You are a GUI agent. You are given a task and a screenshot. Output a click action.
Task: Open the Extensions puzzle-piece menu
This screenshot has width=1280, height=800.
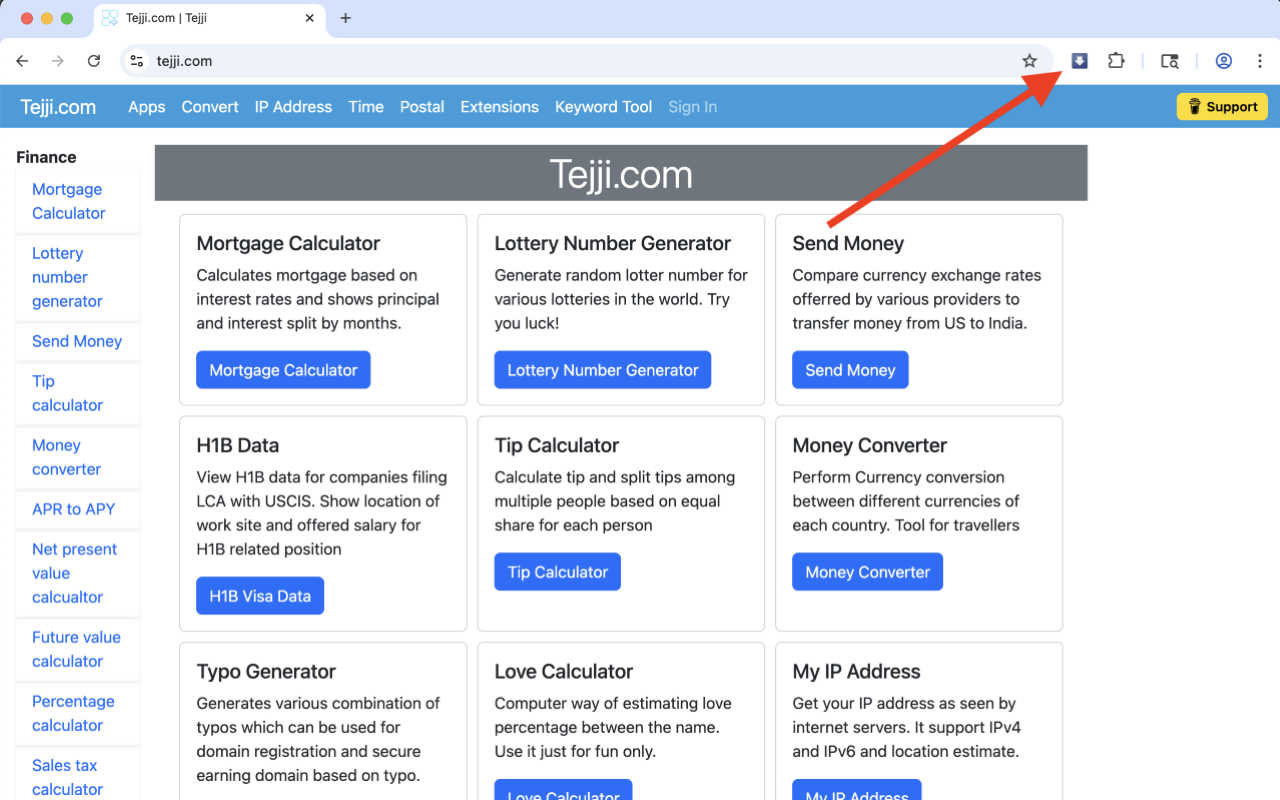(x=1116, y=61)
